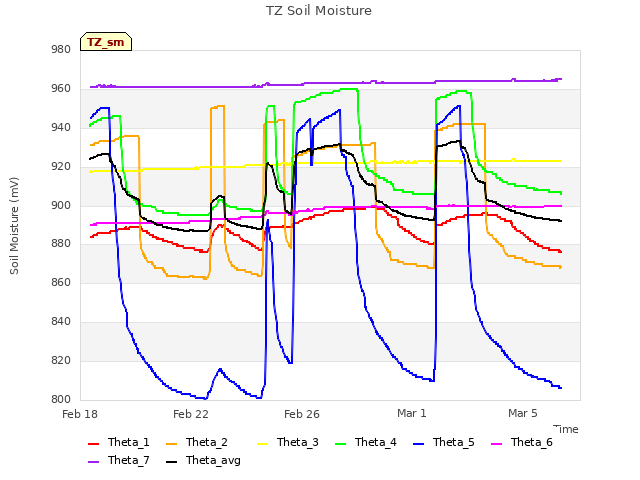Image resolution: width=640 pixels, height=480 pixels.
Task: Click the Soil Moisture (mV) axis label
Action: click(x=14, y=226)
